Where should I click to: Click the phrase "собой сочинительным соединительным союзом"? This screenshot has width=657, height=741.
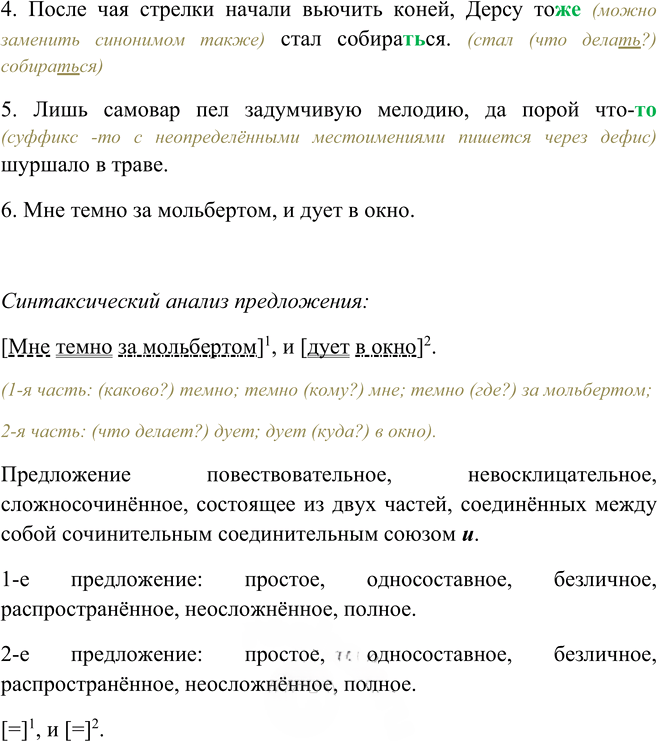(228, 535)
